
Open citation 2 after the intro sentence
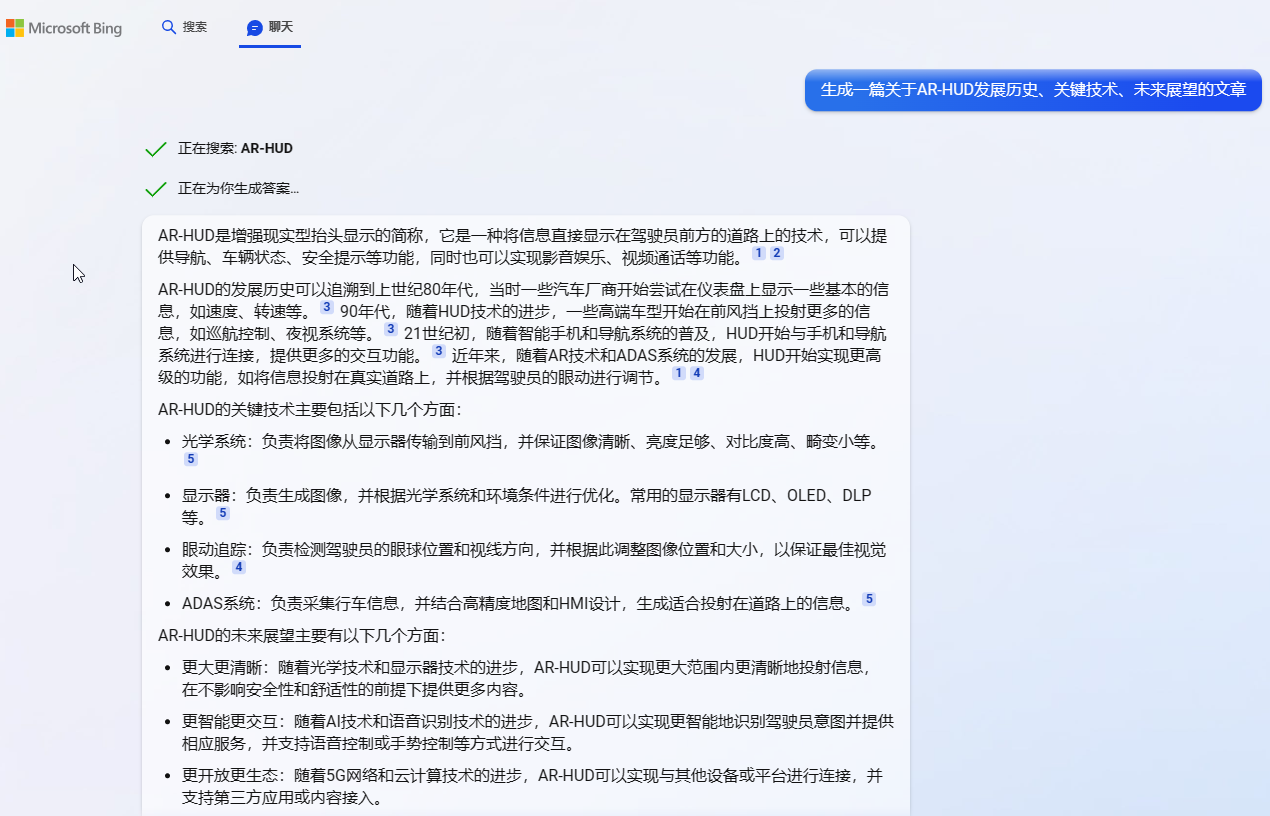[x=776, y=254]
